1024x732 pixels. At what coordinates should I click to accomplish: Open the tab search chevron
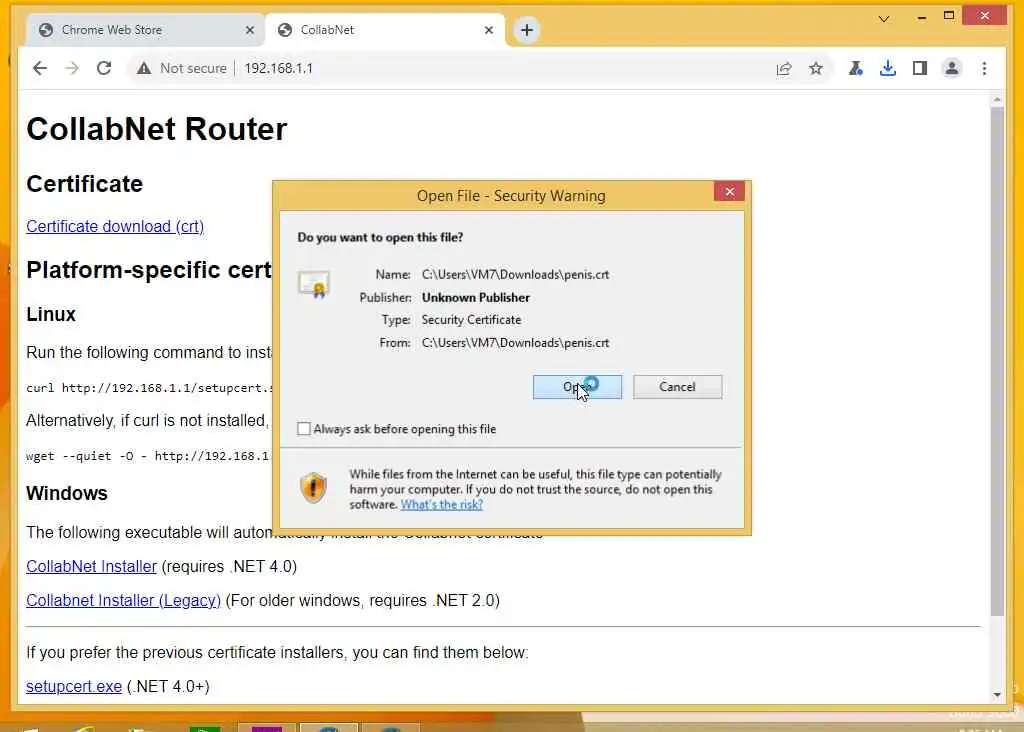click(884, 18)
